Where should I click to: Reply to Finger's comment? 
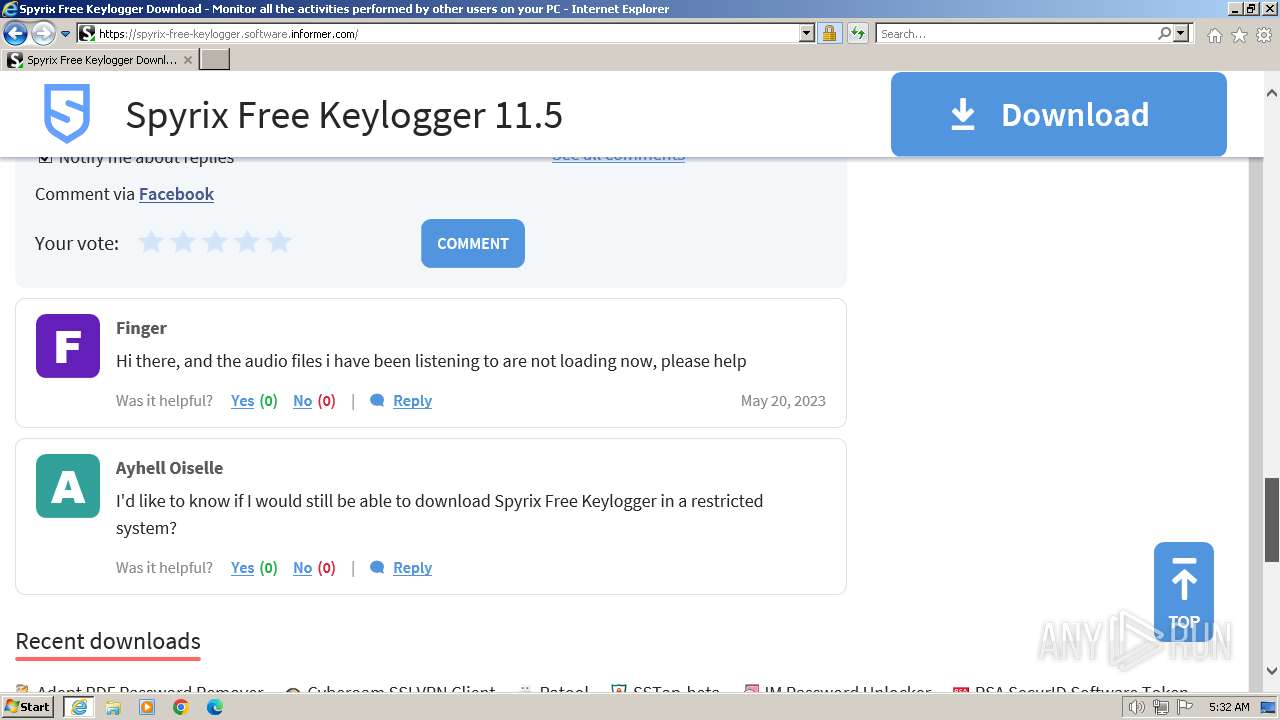tap(412, 400)
